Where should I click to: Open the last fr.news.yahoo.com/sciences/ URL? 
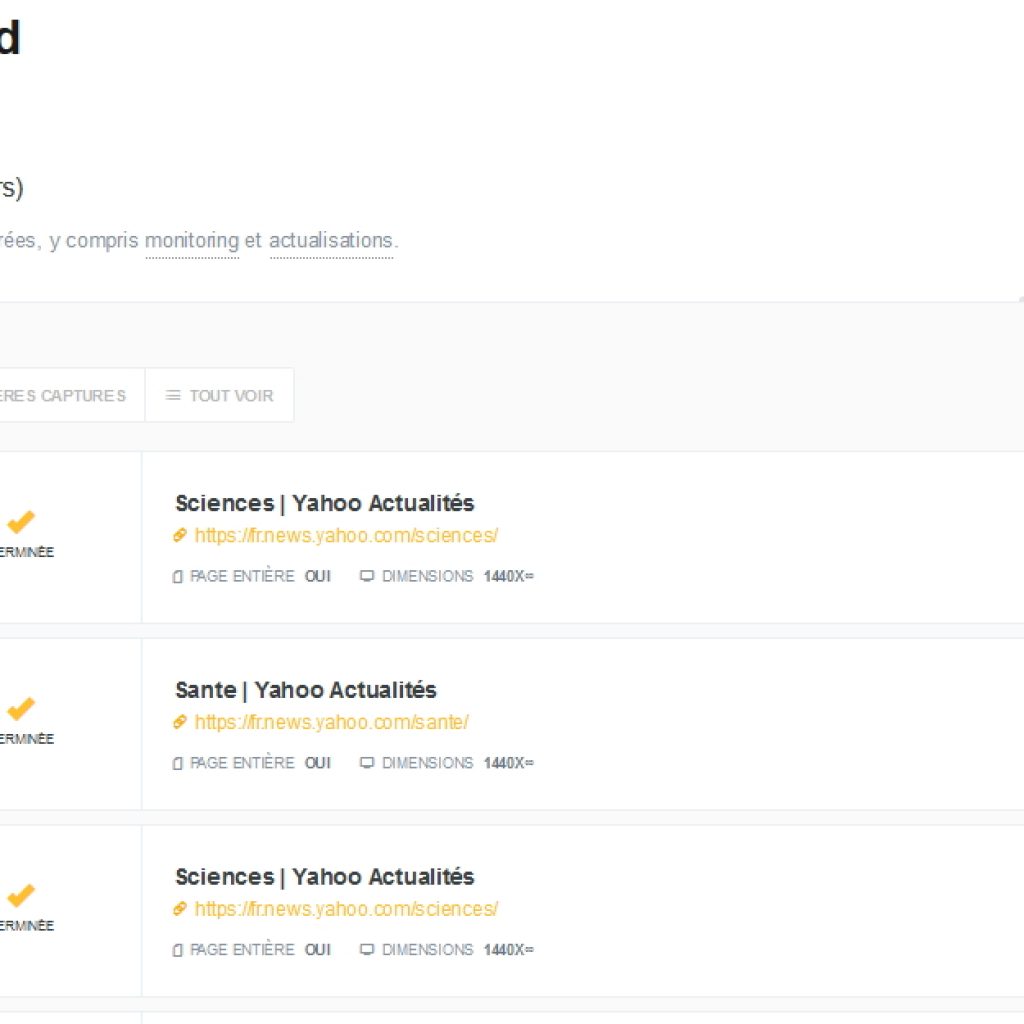346,909
